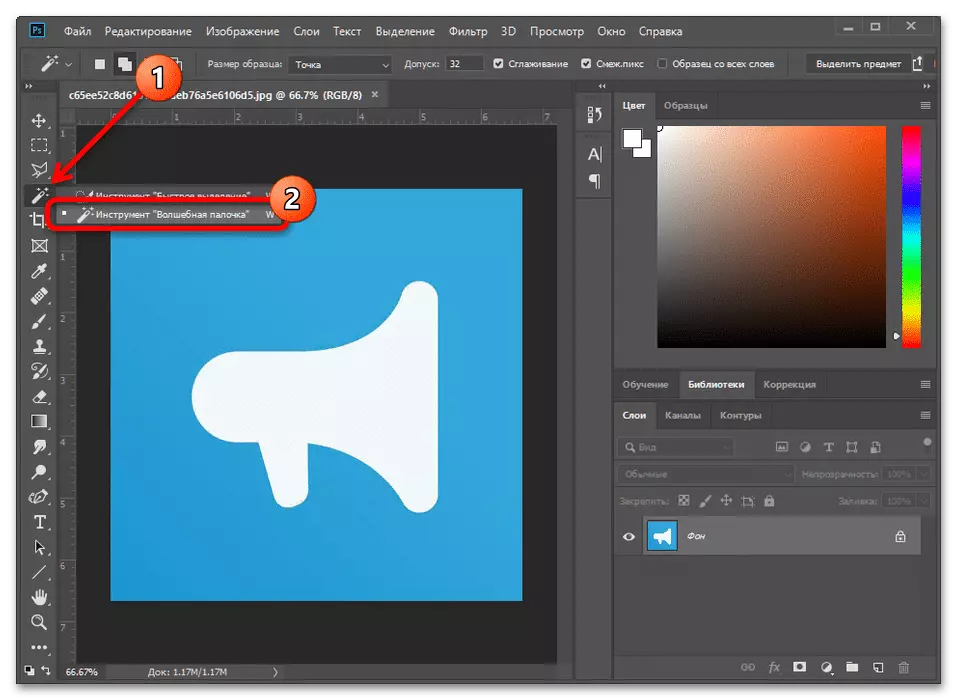Expand the status bar info arrow
The width and height of the screenshot is (957, 700).
click(275, 672)
